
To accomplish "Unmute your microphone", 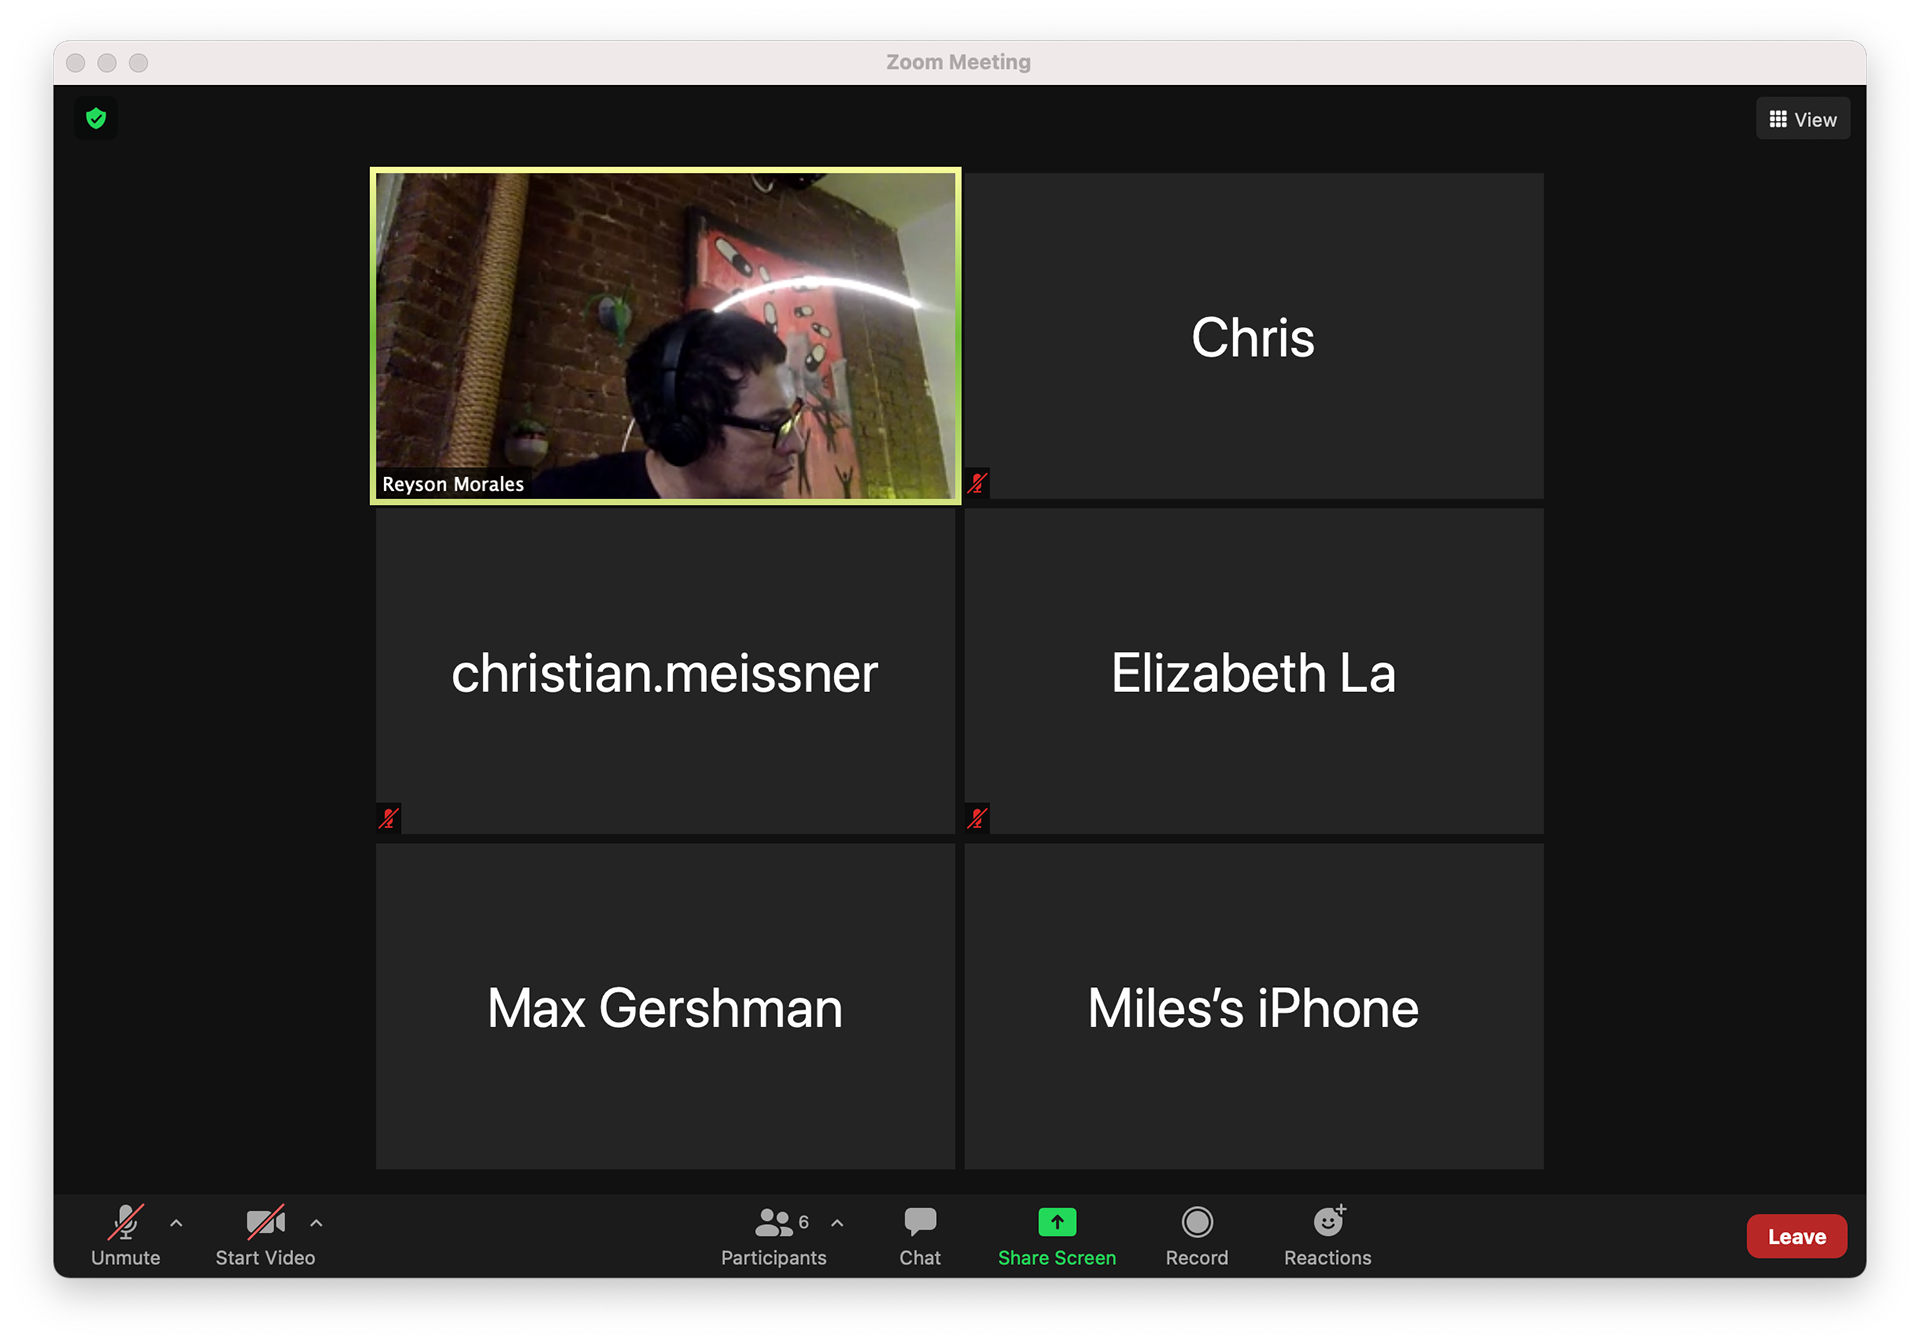I will coord(126,1236).
